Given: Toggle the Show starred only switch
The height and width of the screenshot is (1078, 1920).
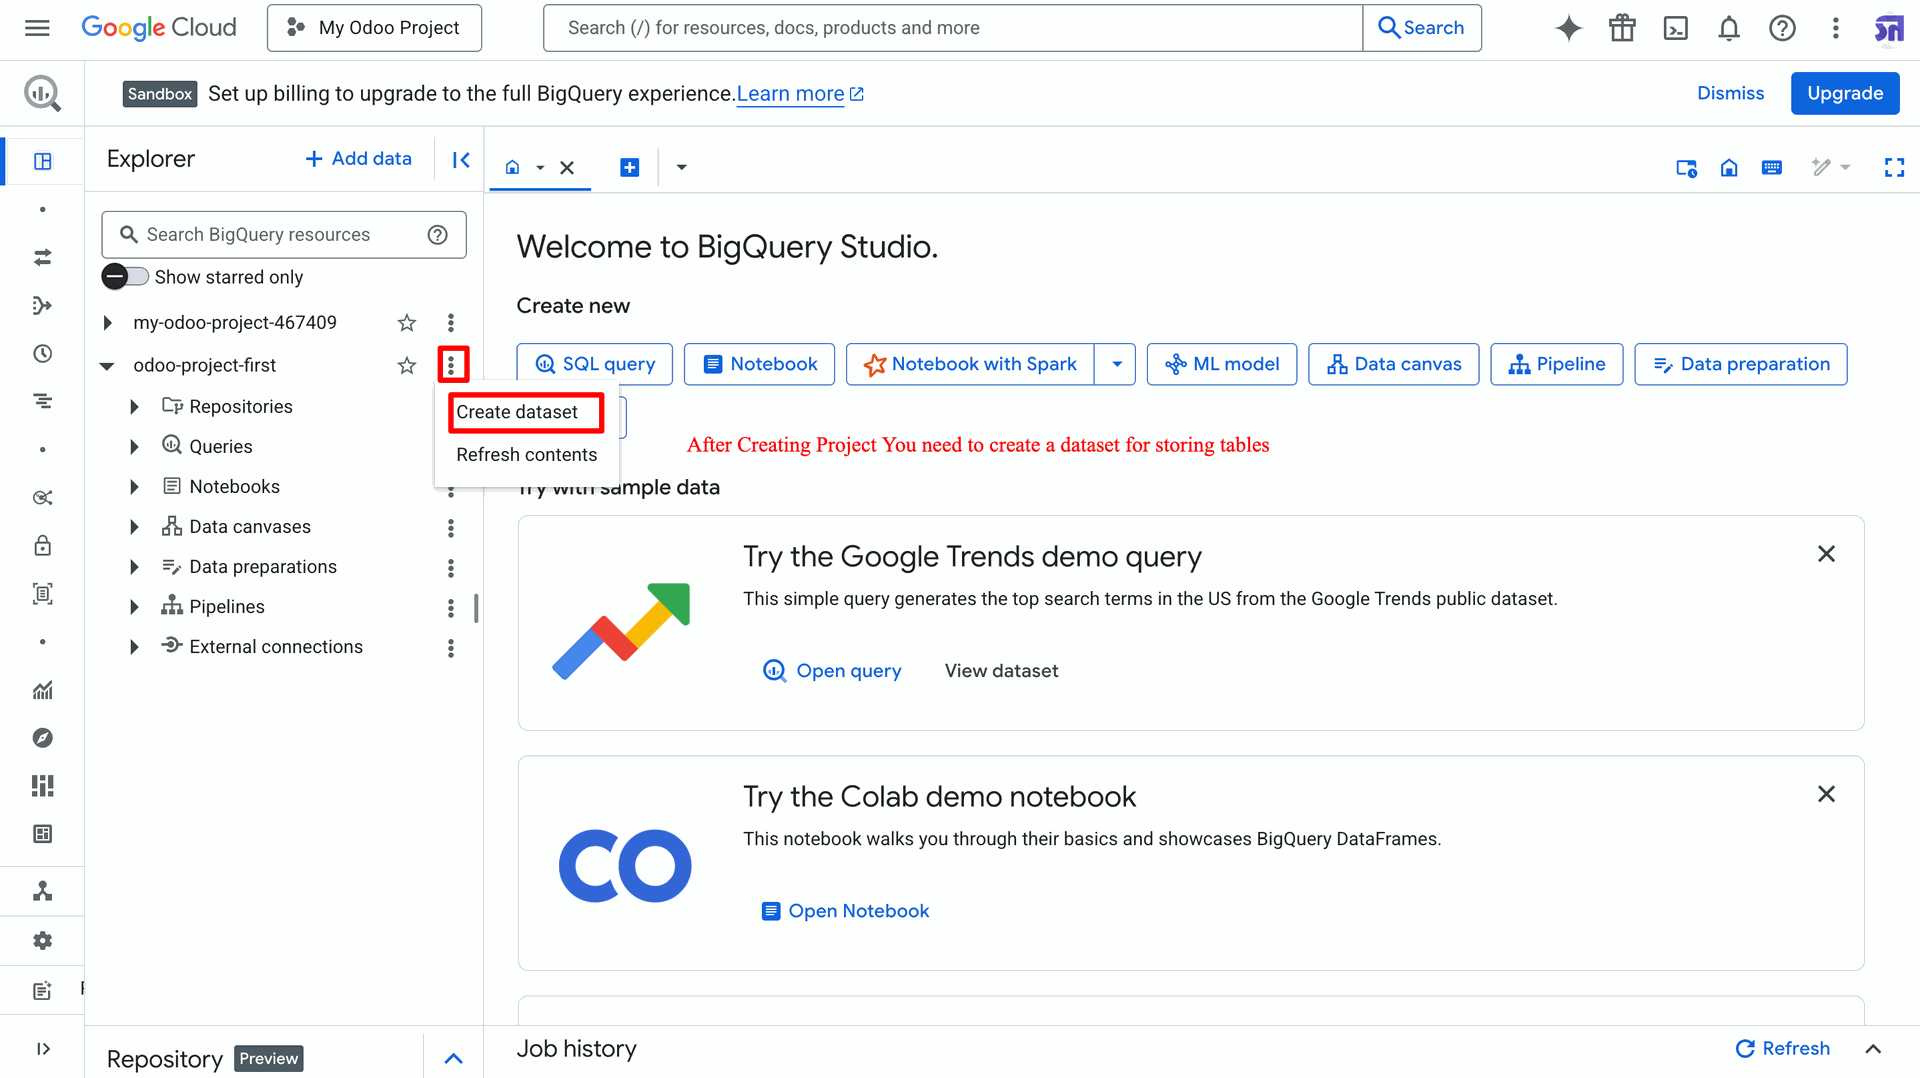Looking at the screenshot, I should point(125,277).
